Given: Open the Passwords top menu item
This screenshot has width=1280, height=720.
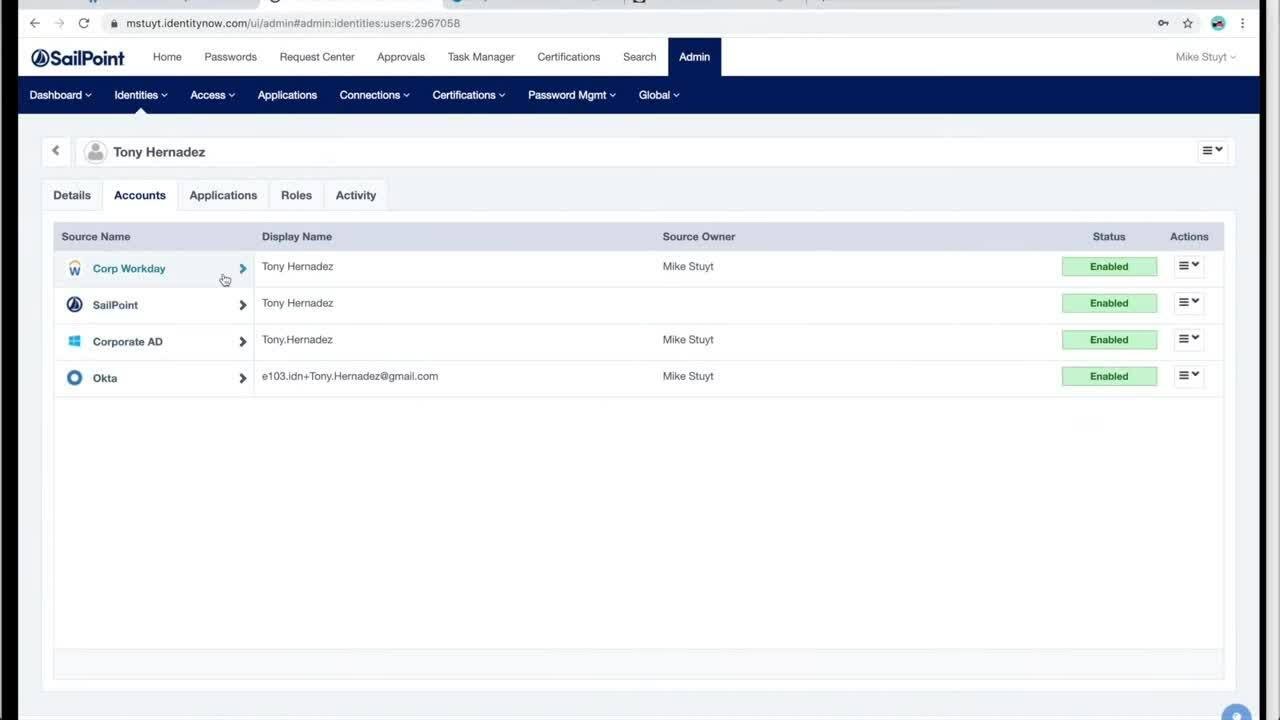Looking at the screenshot, I should [x=230, y=57].
